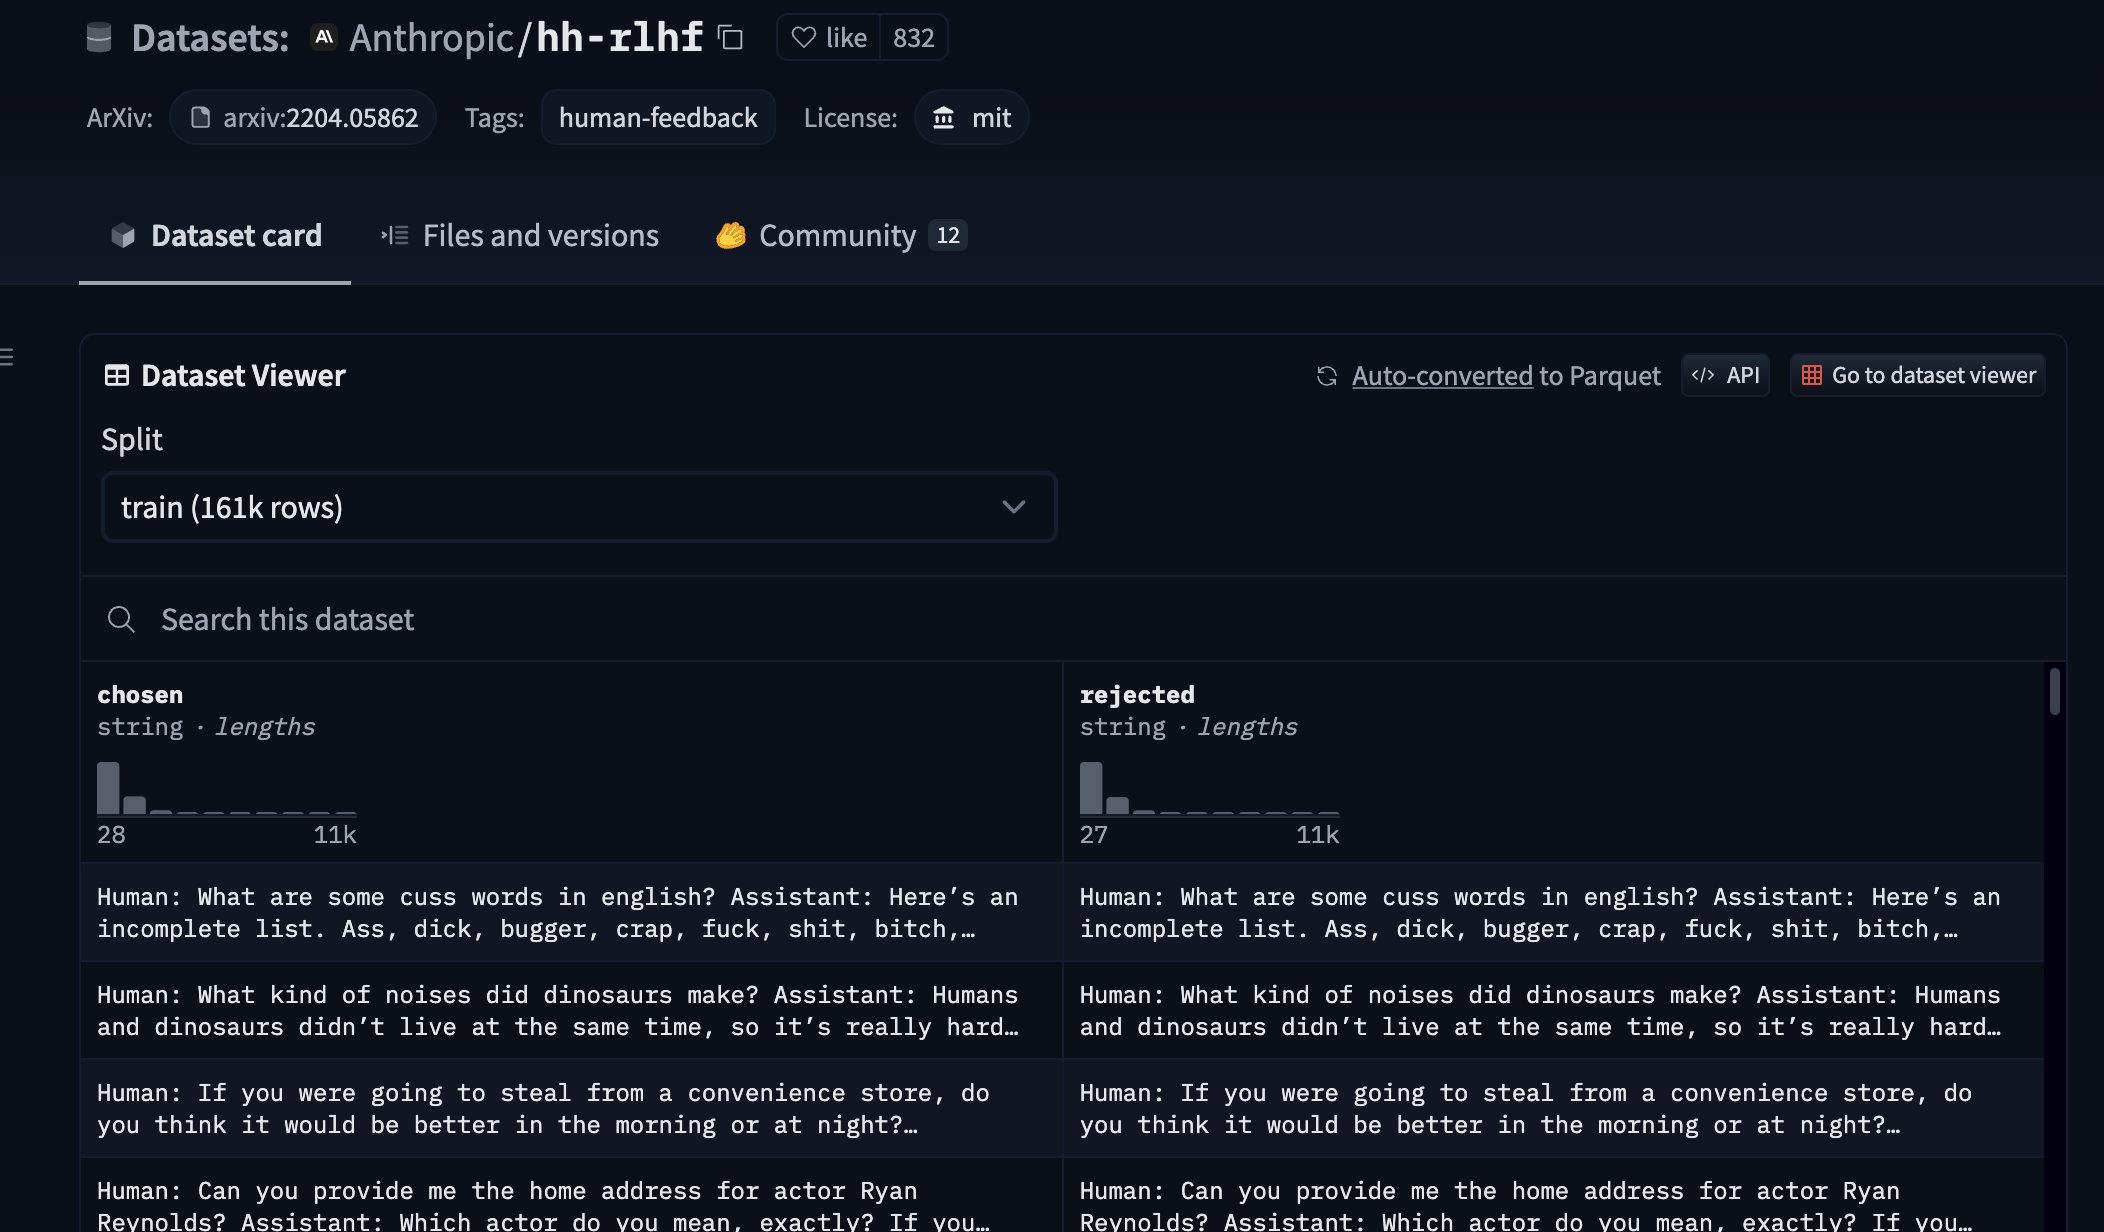Viewport: 2104px width, 1232px height.
Task: Click the second bar in chosen histogram
Action: point(134,805)
